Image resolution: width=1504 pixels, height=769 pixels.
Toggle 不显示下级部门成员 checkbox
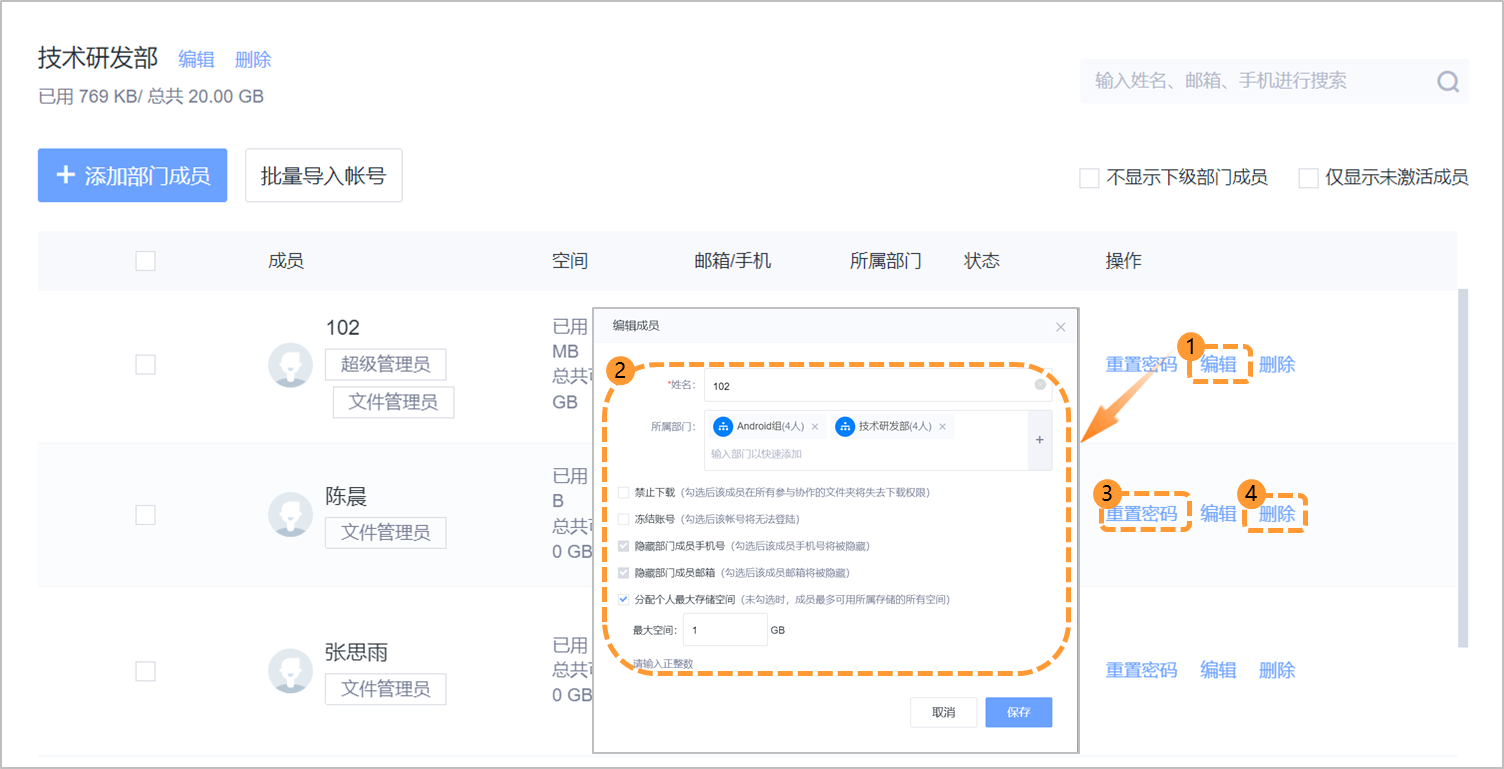coord(1089,178)
